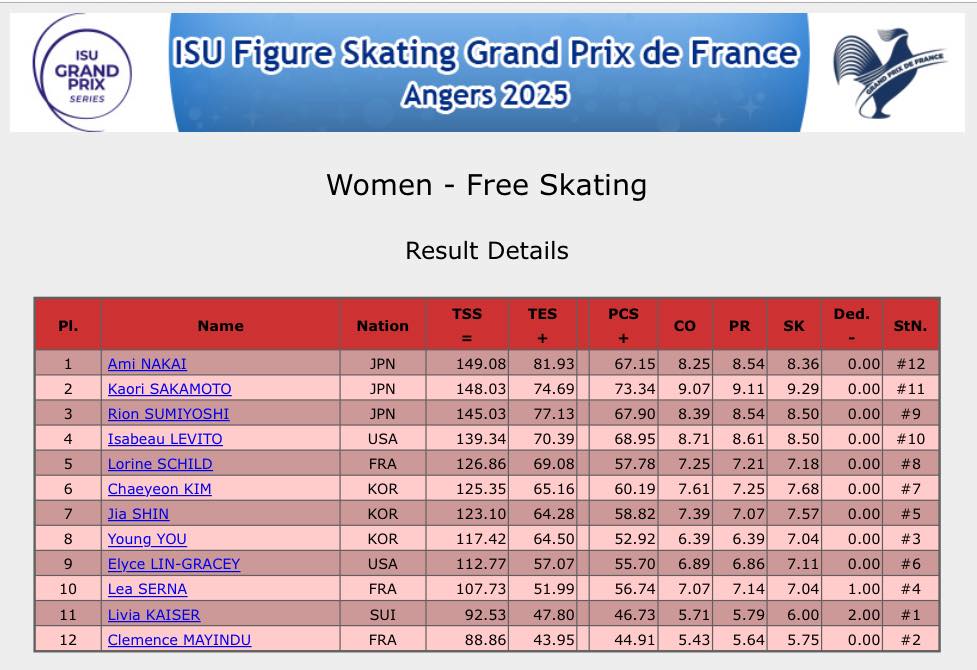Click the TSS column header
The image size is (977, 670).
[x=467, y=325]
